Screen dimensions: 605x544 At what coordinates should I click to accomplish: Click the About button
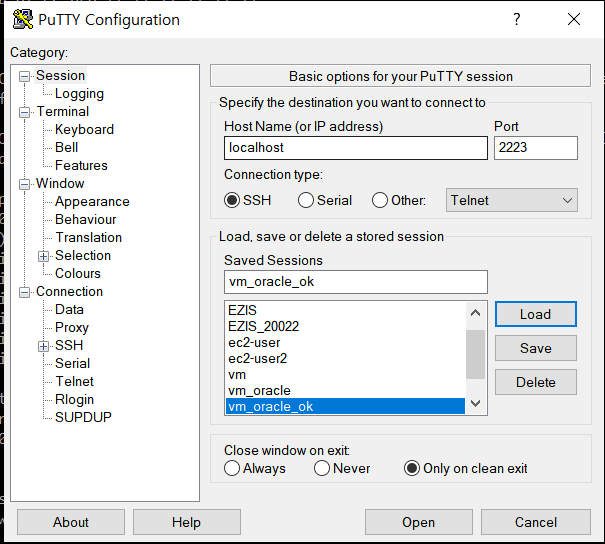coord(71,522)
